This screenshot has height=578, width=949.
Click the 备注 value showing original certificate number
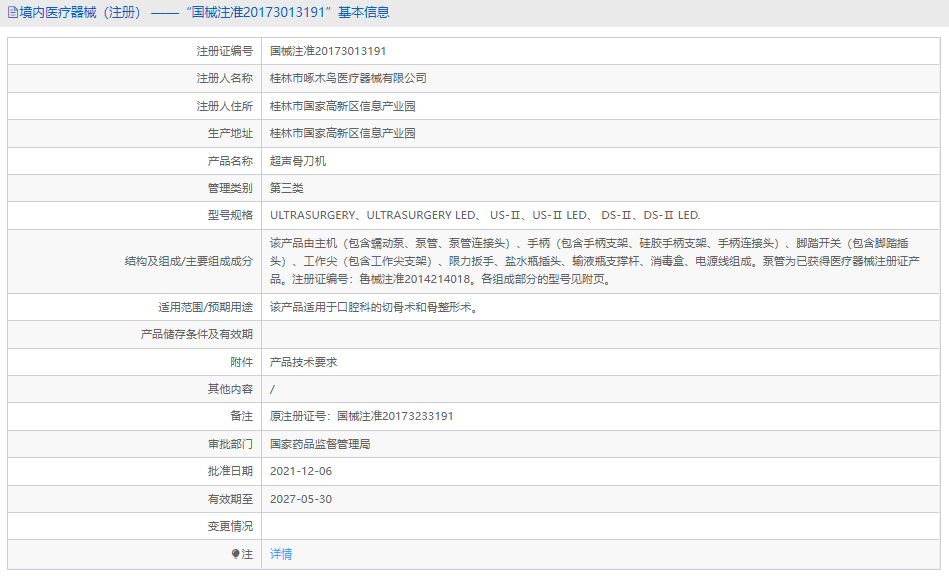[360, 416]
